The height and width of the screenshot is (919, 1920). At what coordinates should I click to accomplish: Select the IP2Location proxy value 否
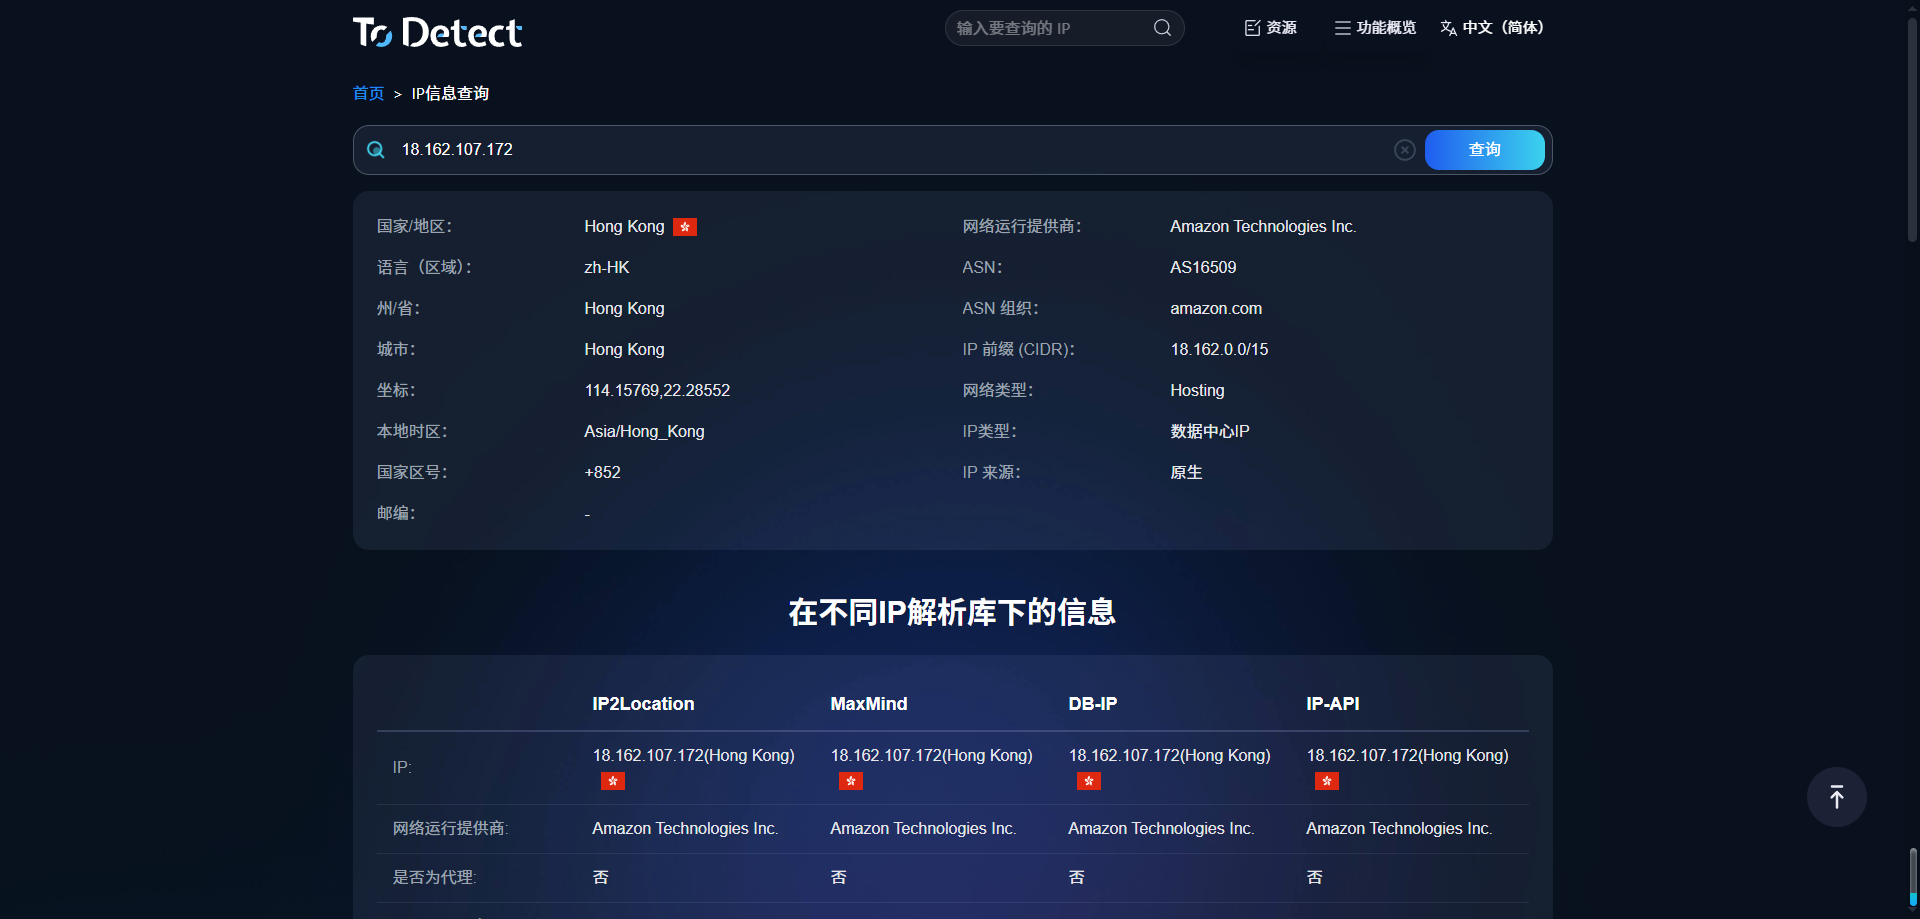click(600, 877)
